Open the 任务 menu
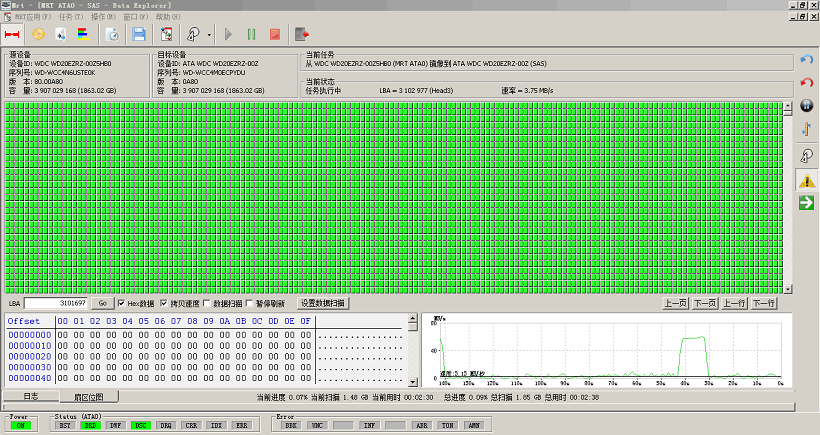 pos(71,17)
